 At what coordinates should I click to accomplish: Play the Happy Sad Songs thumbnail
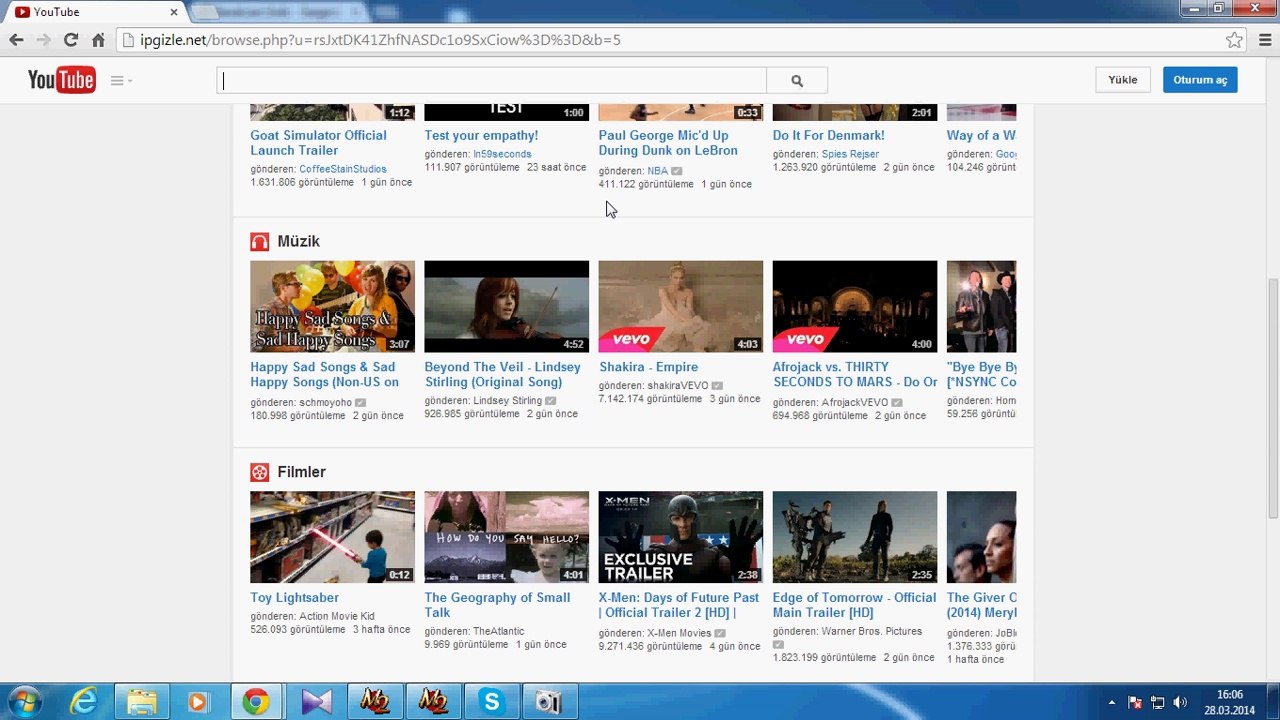332,306
